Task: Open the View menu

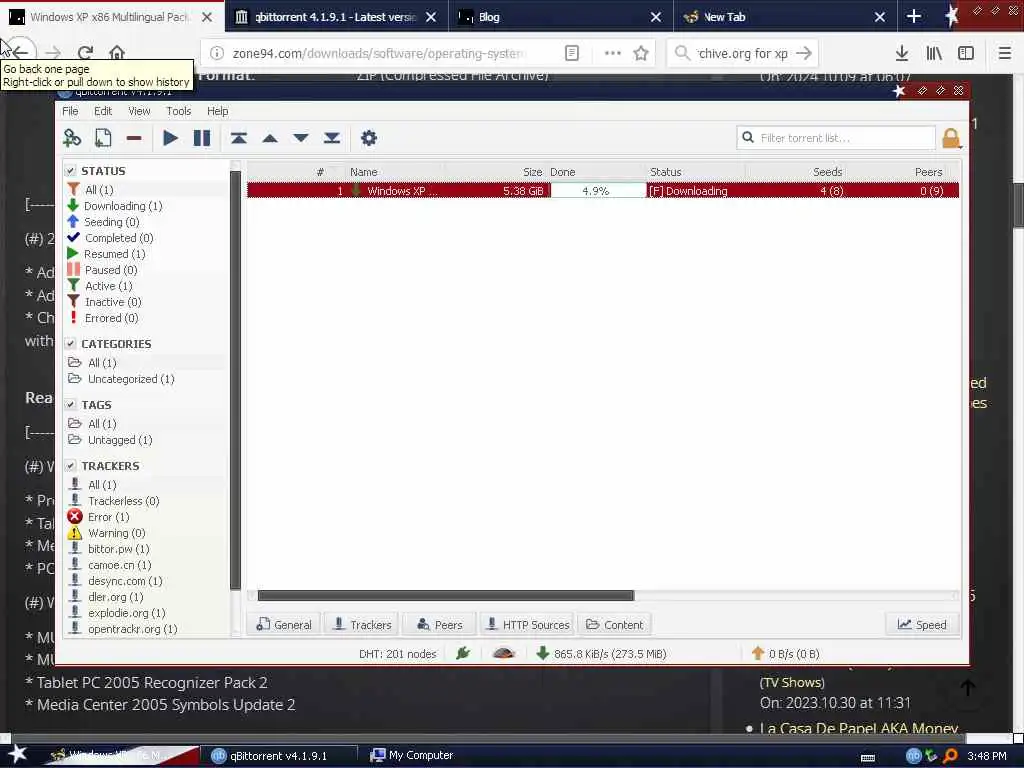Action: tap(139, 111)
